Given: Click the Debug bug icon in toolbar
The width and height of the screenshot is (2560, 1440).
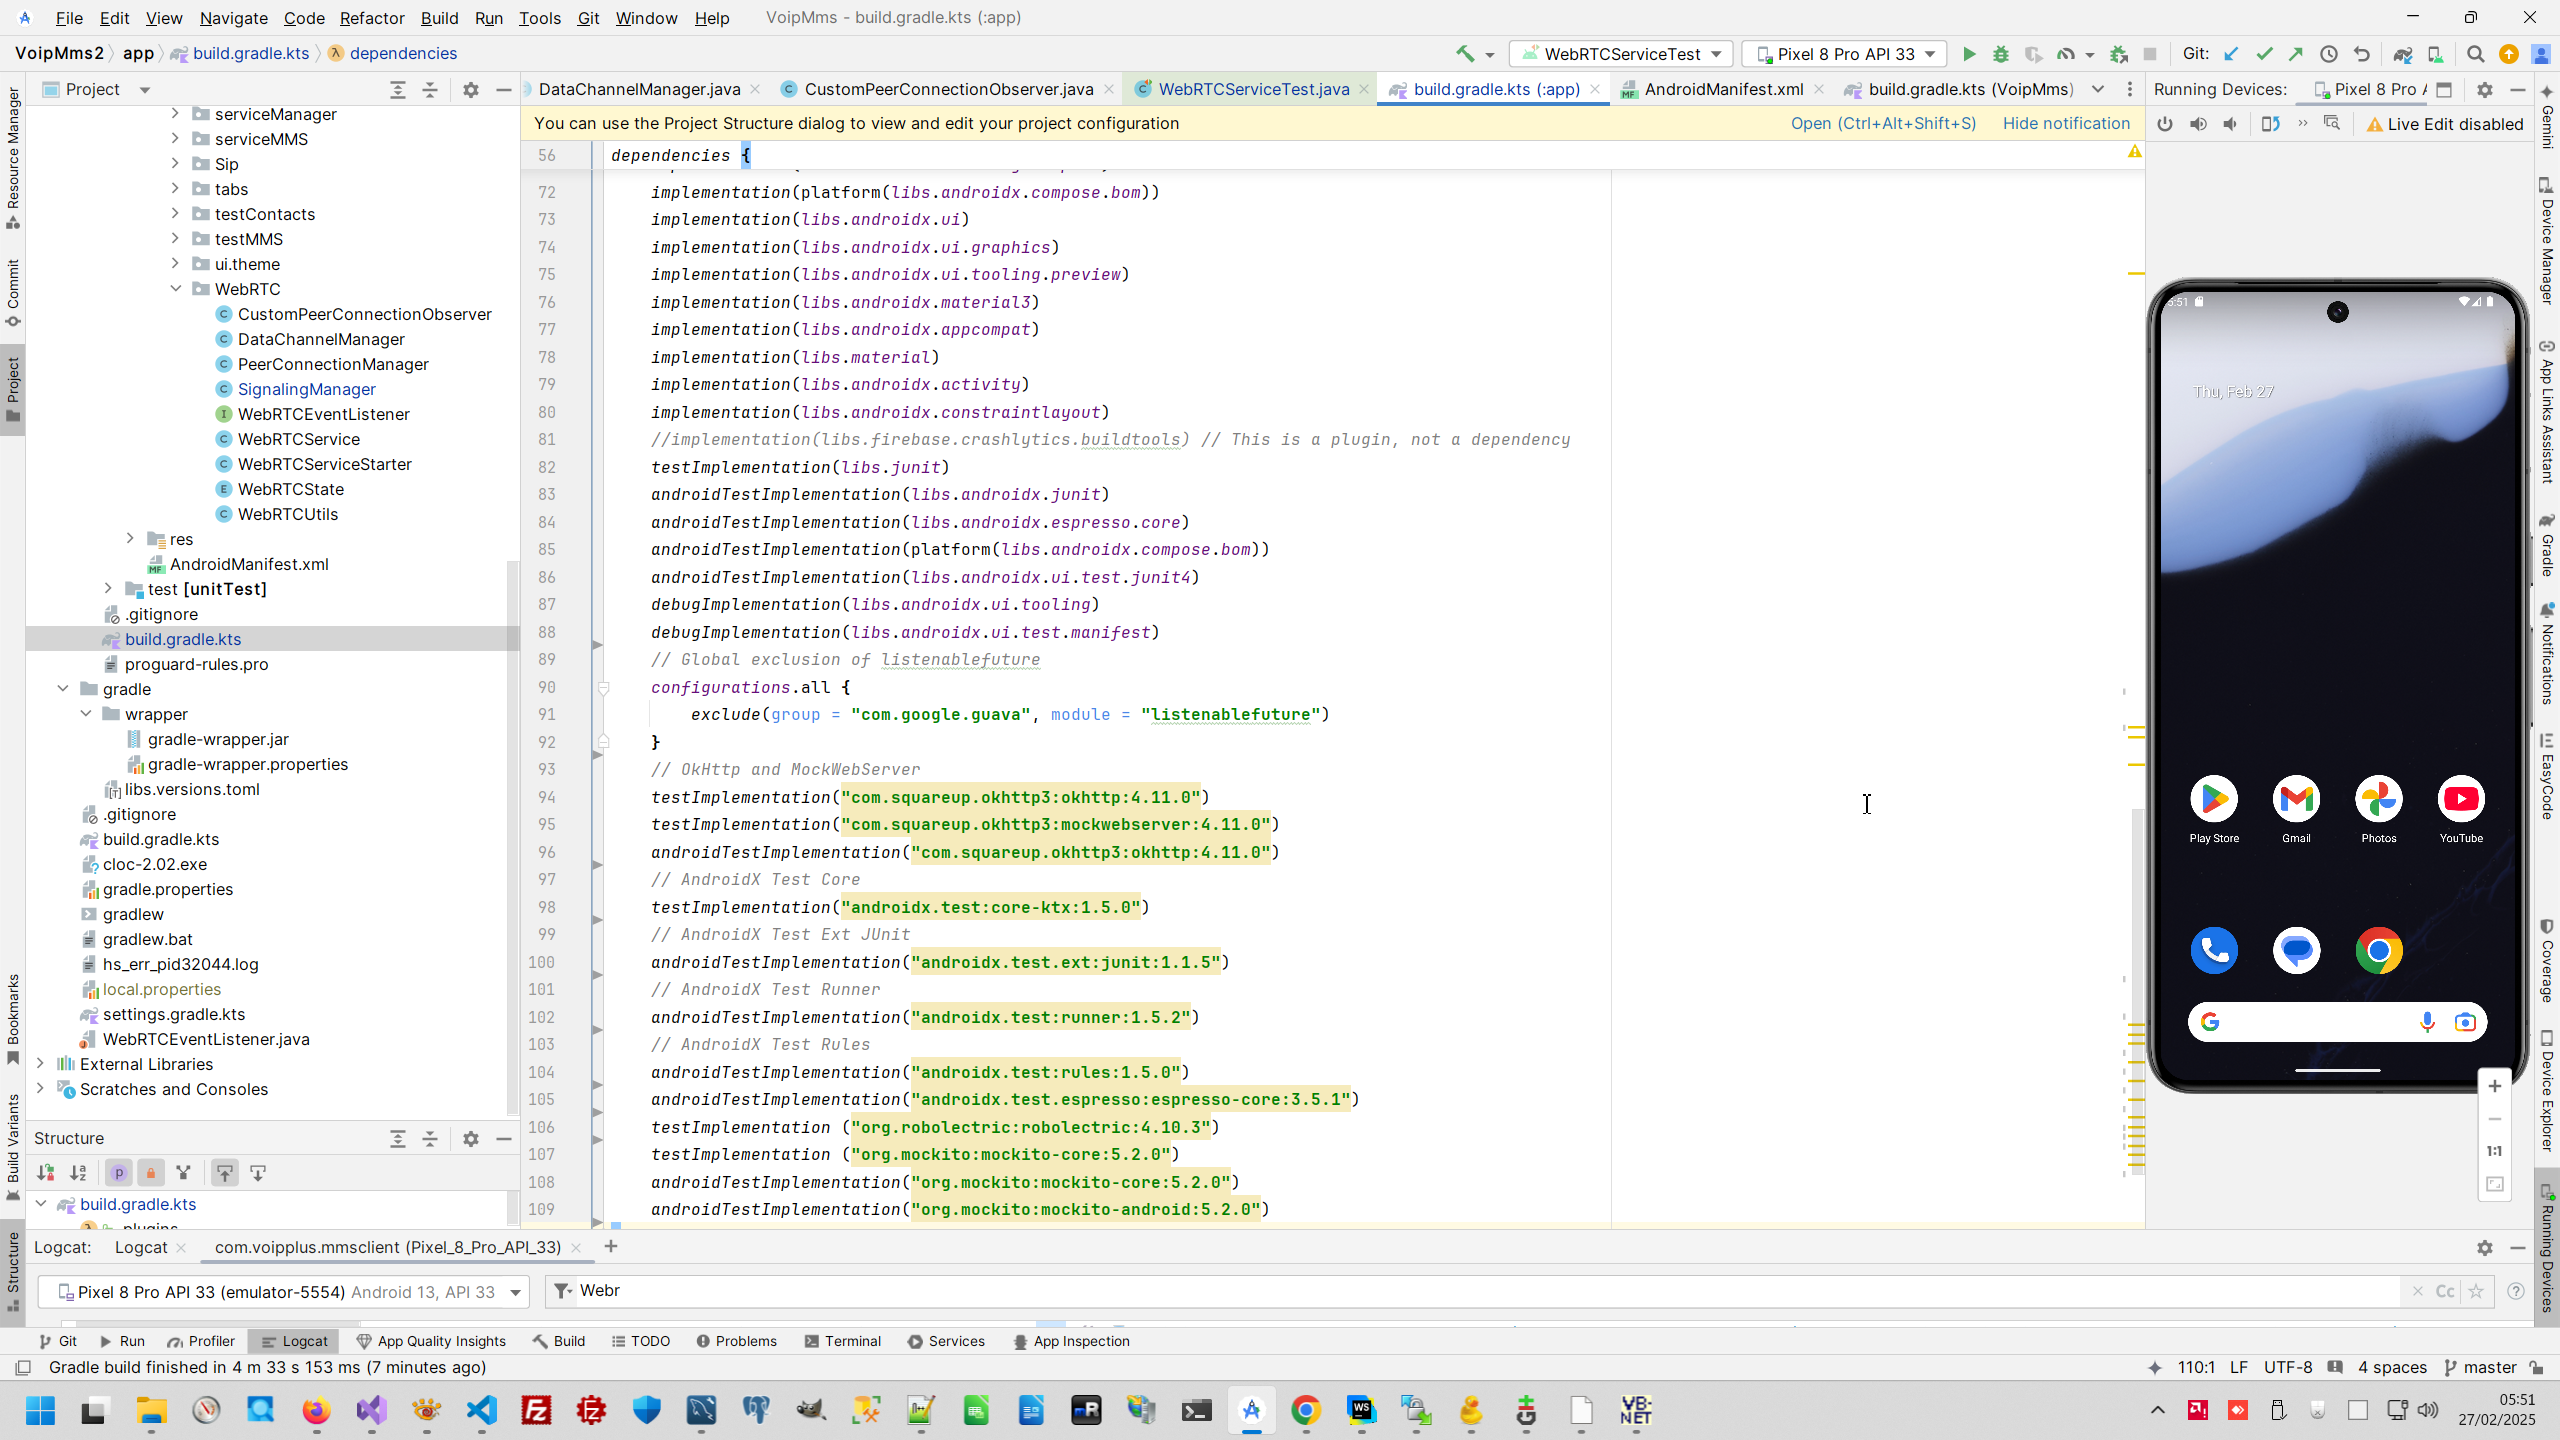Looking at the screenshot, I should pyautogui.click(x=2000, y=54).
